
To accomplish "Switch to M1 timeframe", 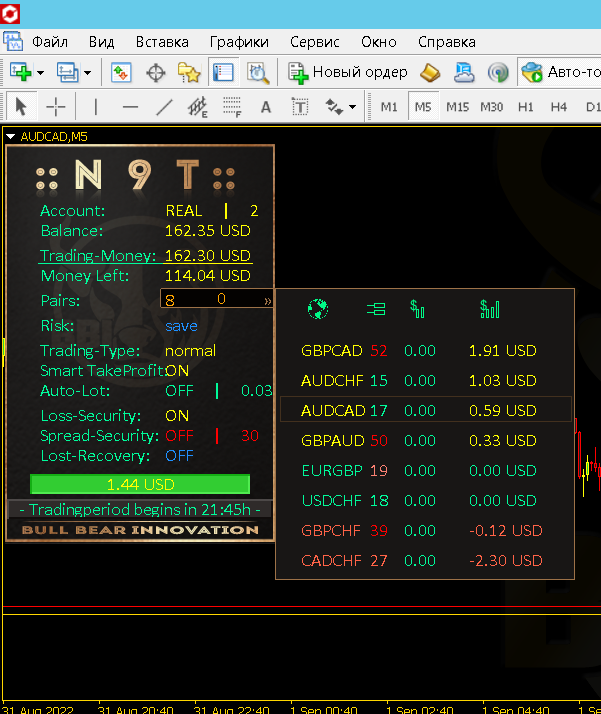I will (x=389, y=107).
